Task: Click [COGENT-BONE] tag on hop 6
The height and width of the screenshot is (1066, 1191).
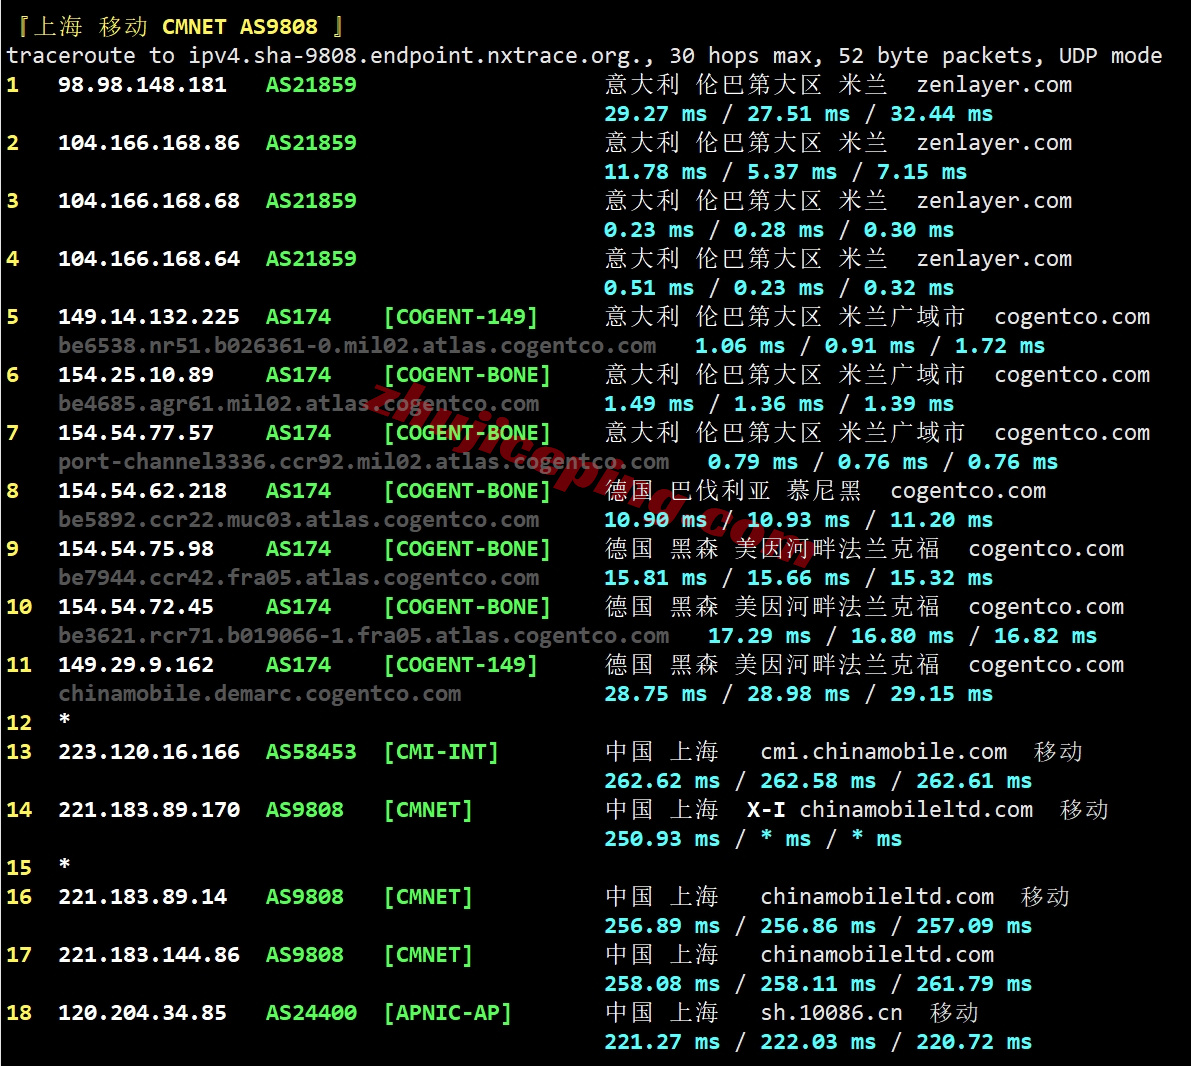Action: coord(467,375)
